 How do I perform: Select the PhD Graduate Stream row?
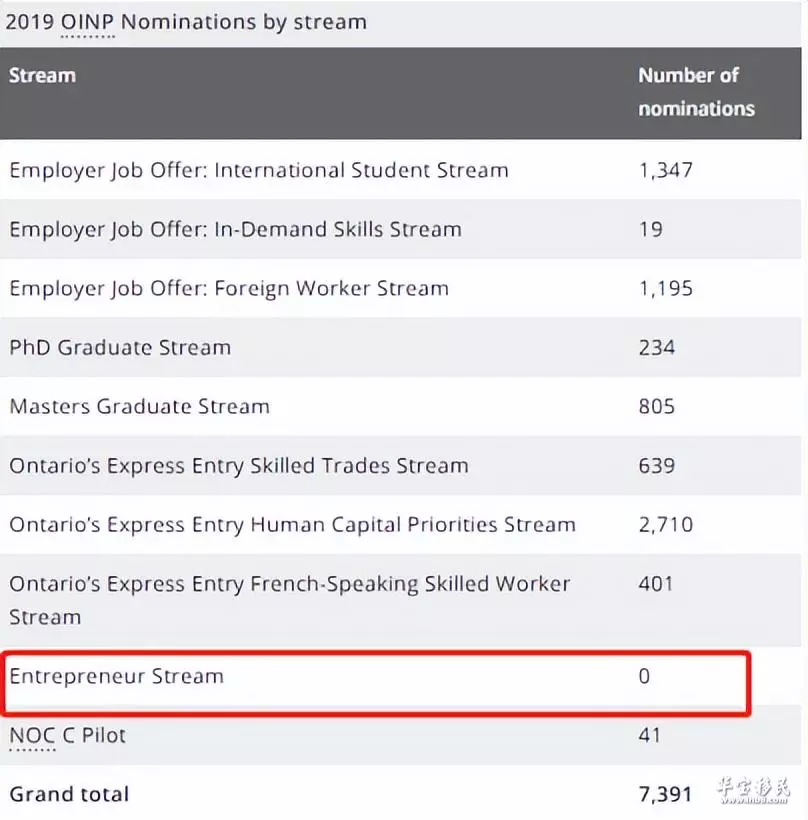click(401, 347)
